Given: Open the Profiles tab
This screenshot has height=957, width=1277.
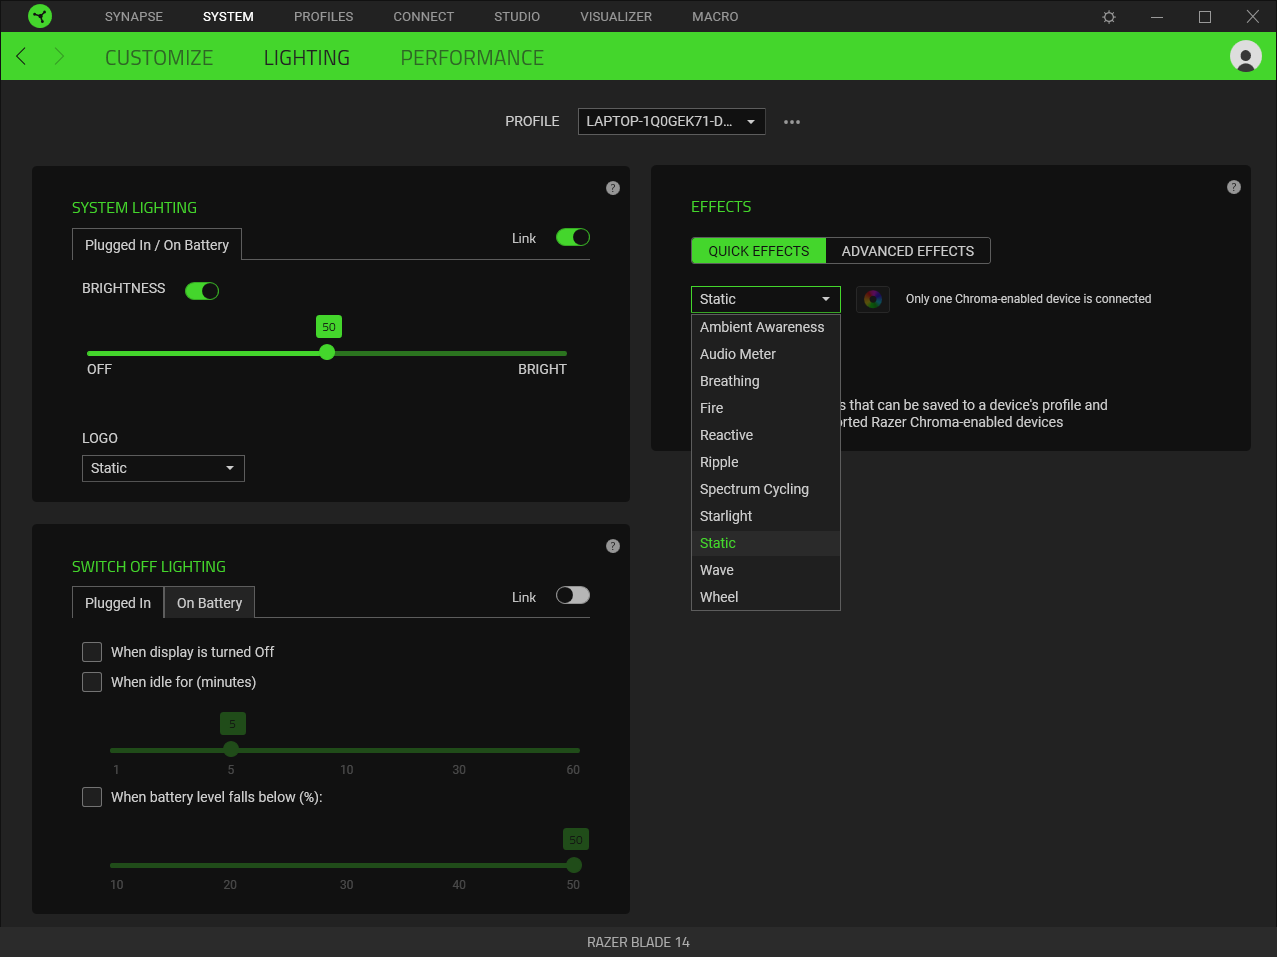Looking at the screenshot, I should click(x=324, y=17).
